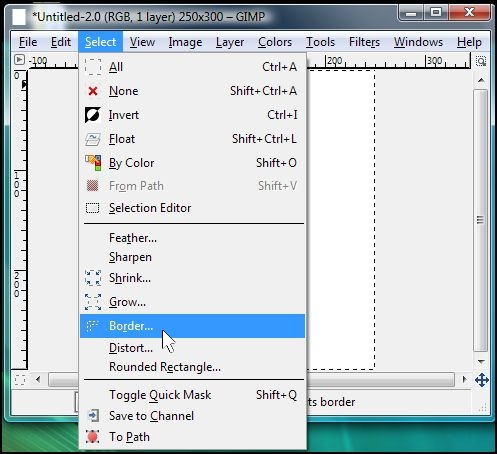
Task: Click the To Path label
Action: pyautogui.click(x=129, y=437)
